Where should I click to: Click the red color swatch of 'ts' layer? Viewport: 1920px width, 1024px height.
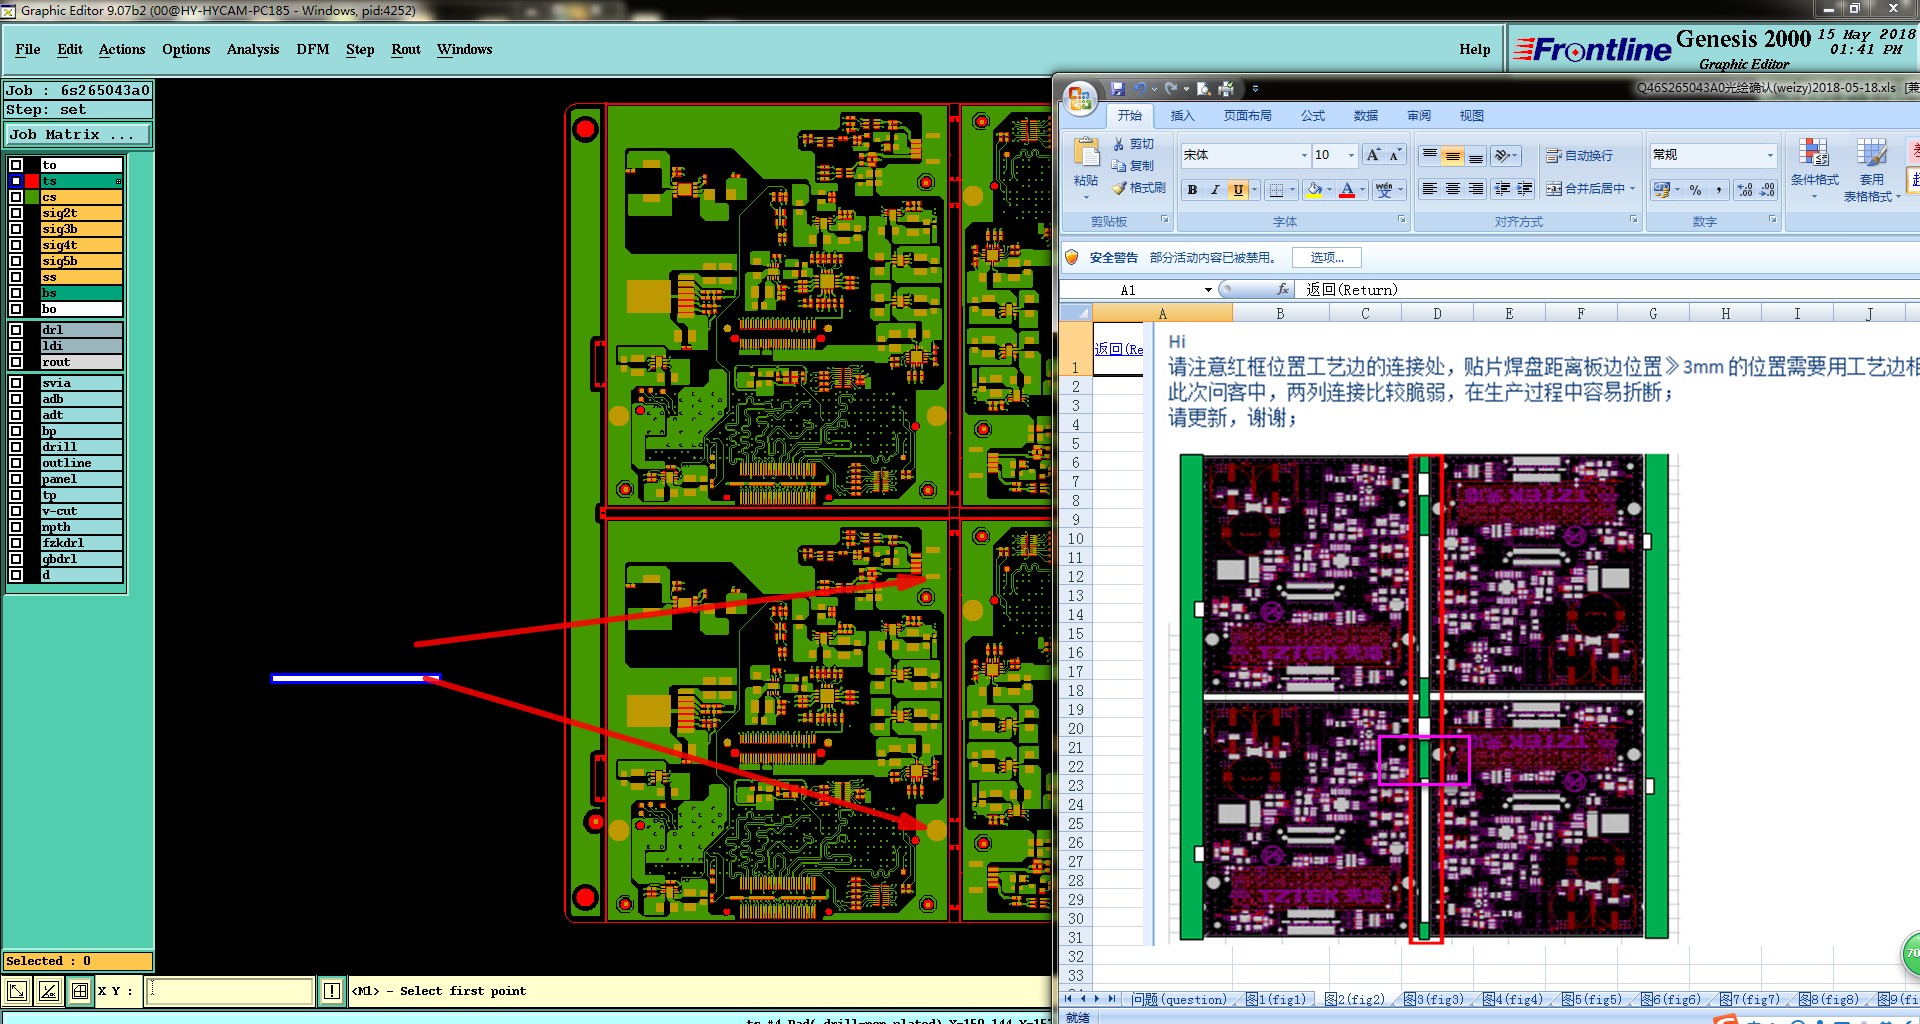click(x=33, y=181)
